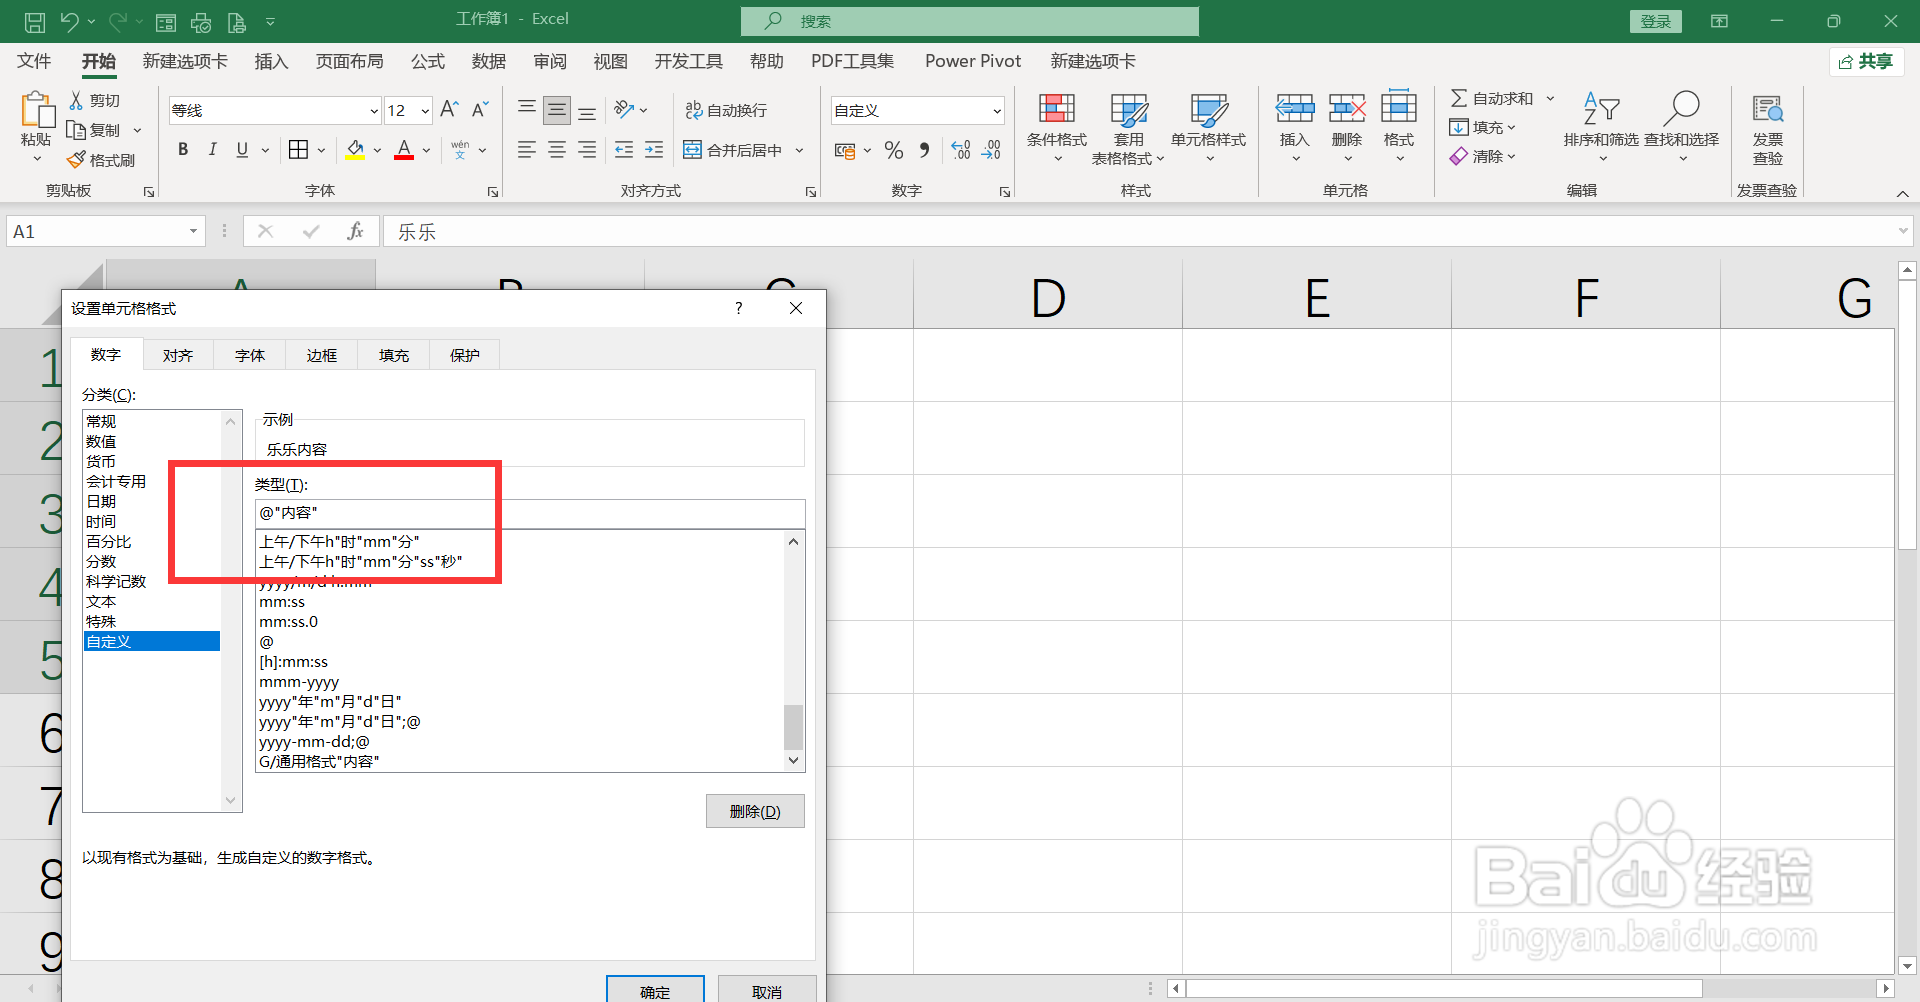The image size is (1920, 1002).
Task: Toggle Bold formatting
Action: pyautogui.click(x=183, y=150)
